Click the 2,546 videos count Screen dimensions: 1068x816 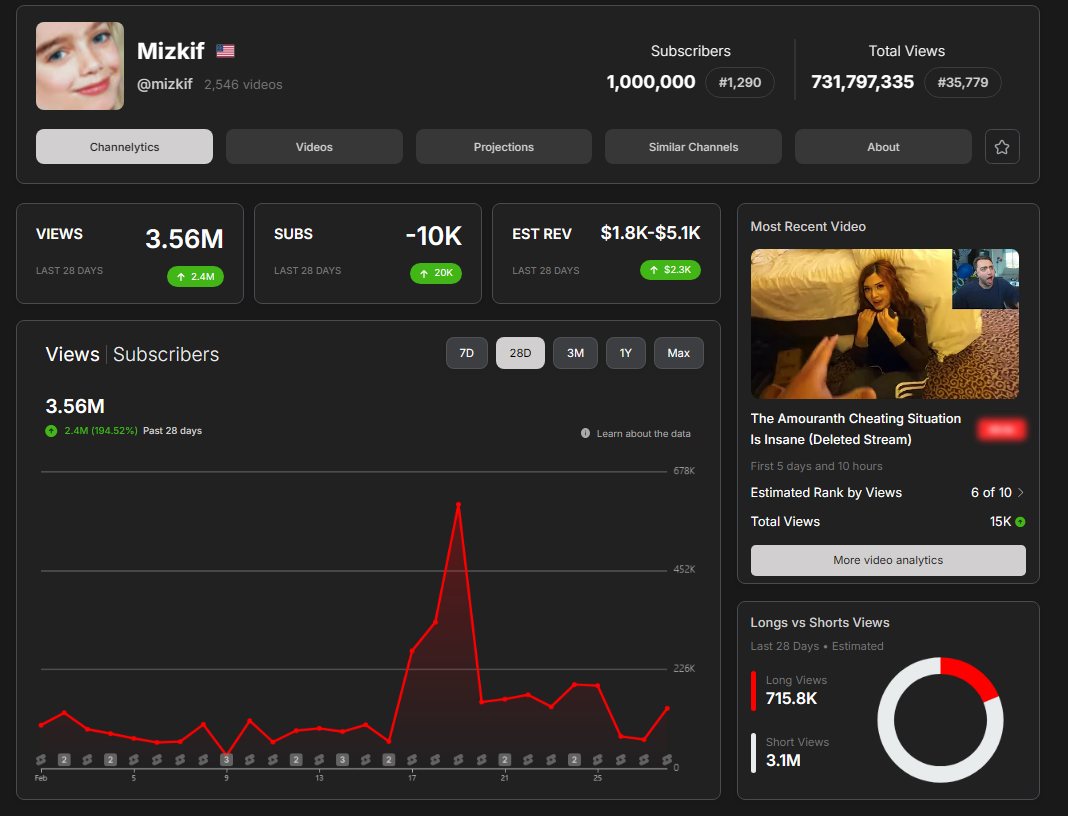tap(243, 84)
